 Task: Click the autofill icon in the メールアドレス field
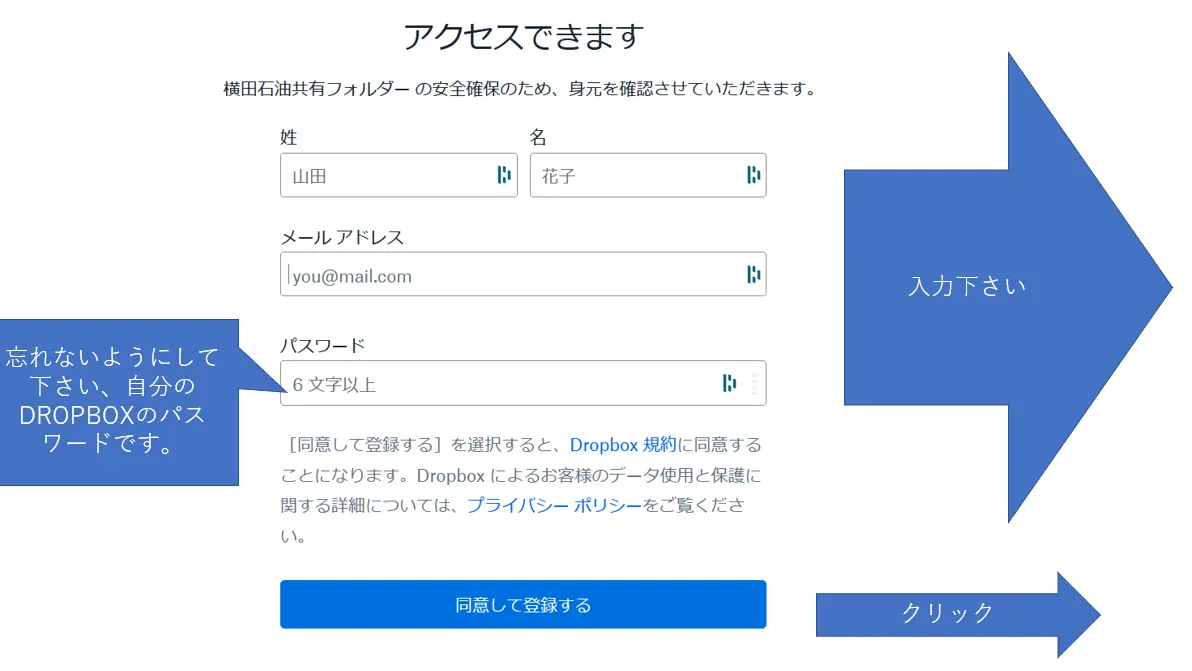pyautogui.click(x=753, y=274)
